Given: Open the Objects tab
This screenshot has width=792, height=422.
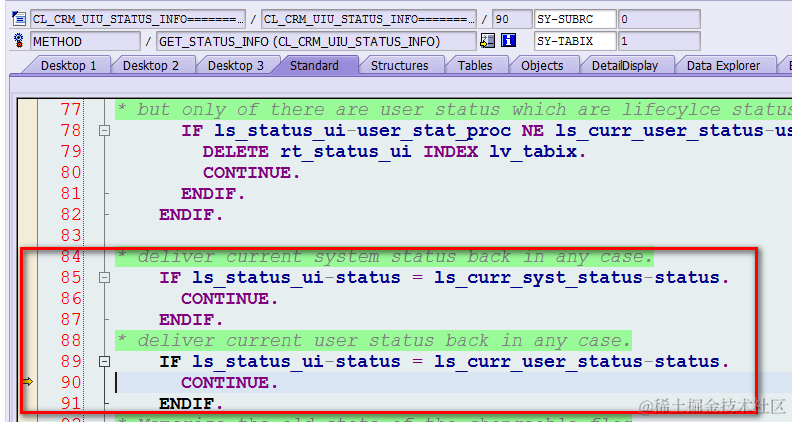Looking at the screenshot, I should (x=542, y=66).
